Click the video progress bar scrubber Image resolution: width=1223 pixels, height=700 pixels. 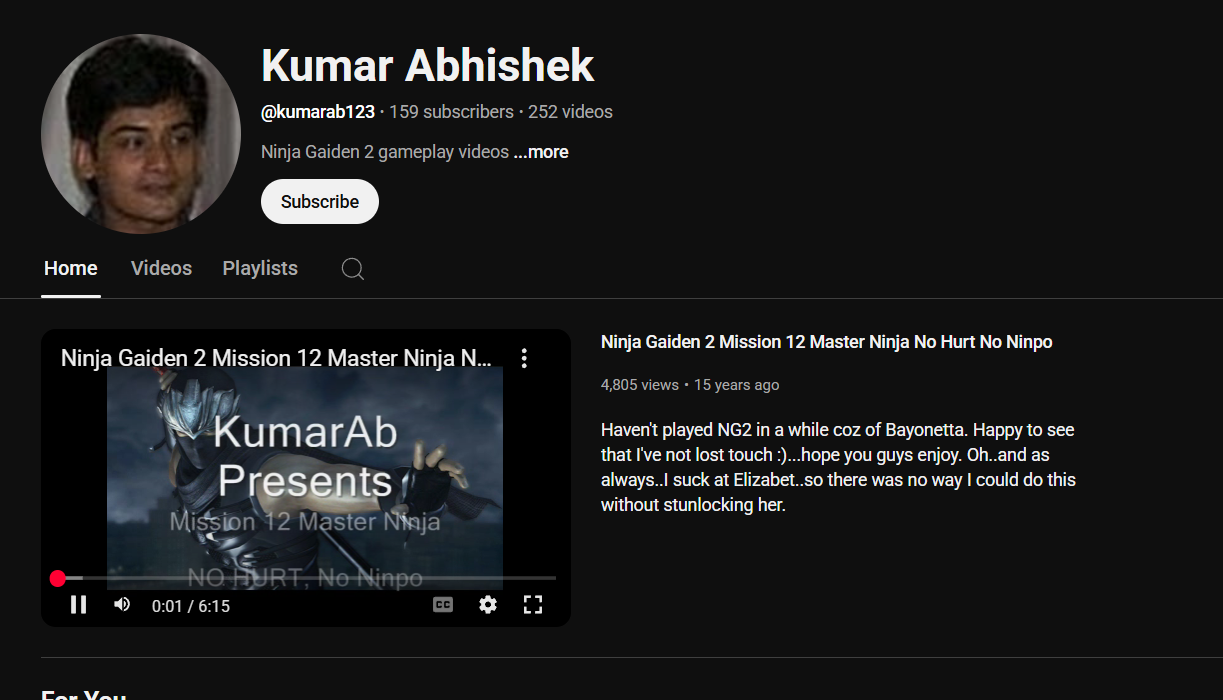click(x=58, y=578)
